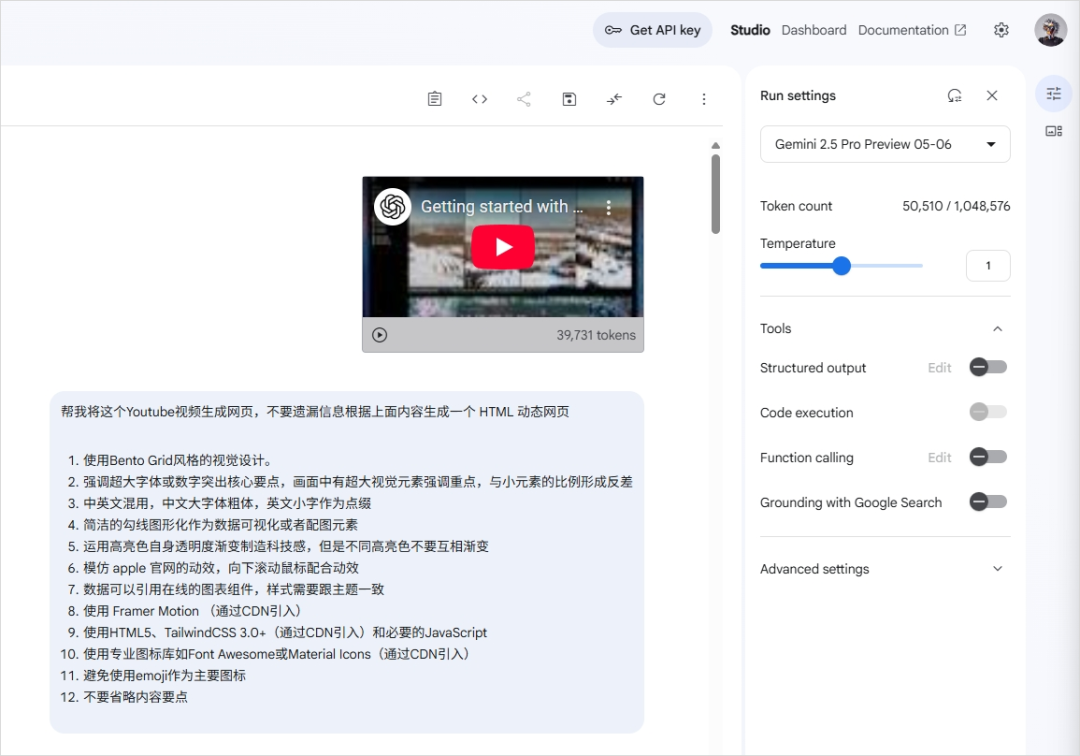Click the share icon above the prompt
The width and height of the screenshot is (1080, 756).
pyautogui.click(x=524, y=98)
